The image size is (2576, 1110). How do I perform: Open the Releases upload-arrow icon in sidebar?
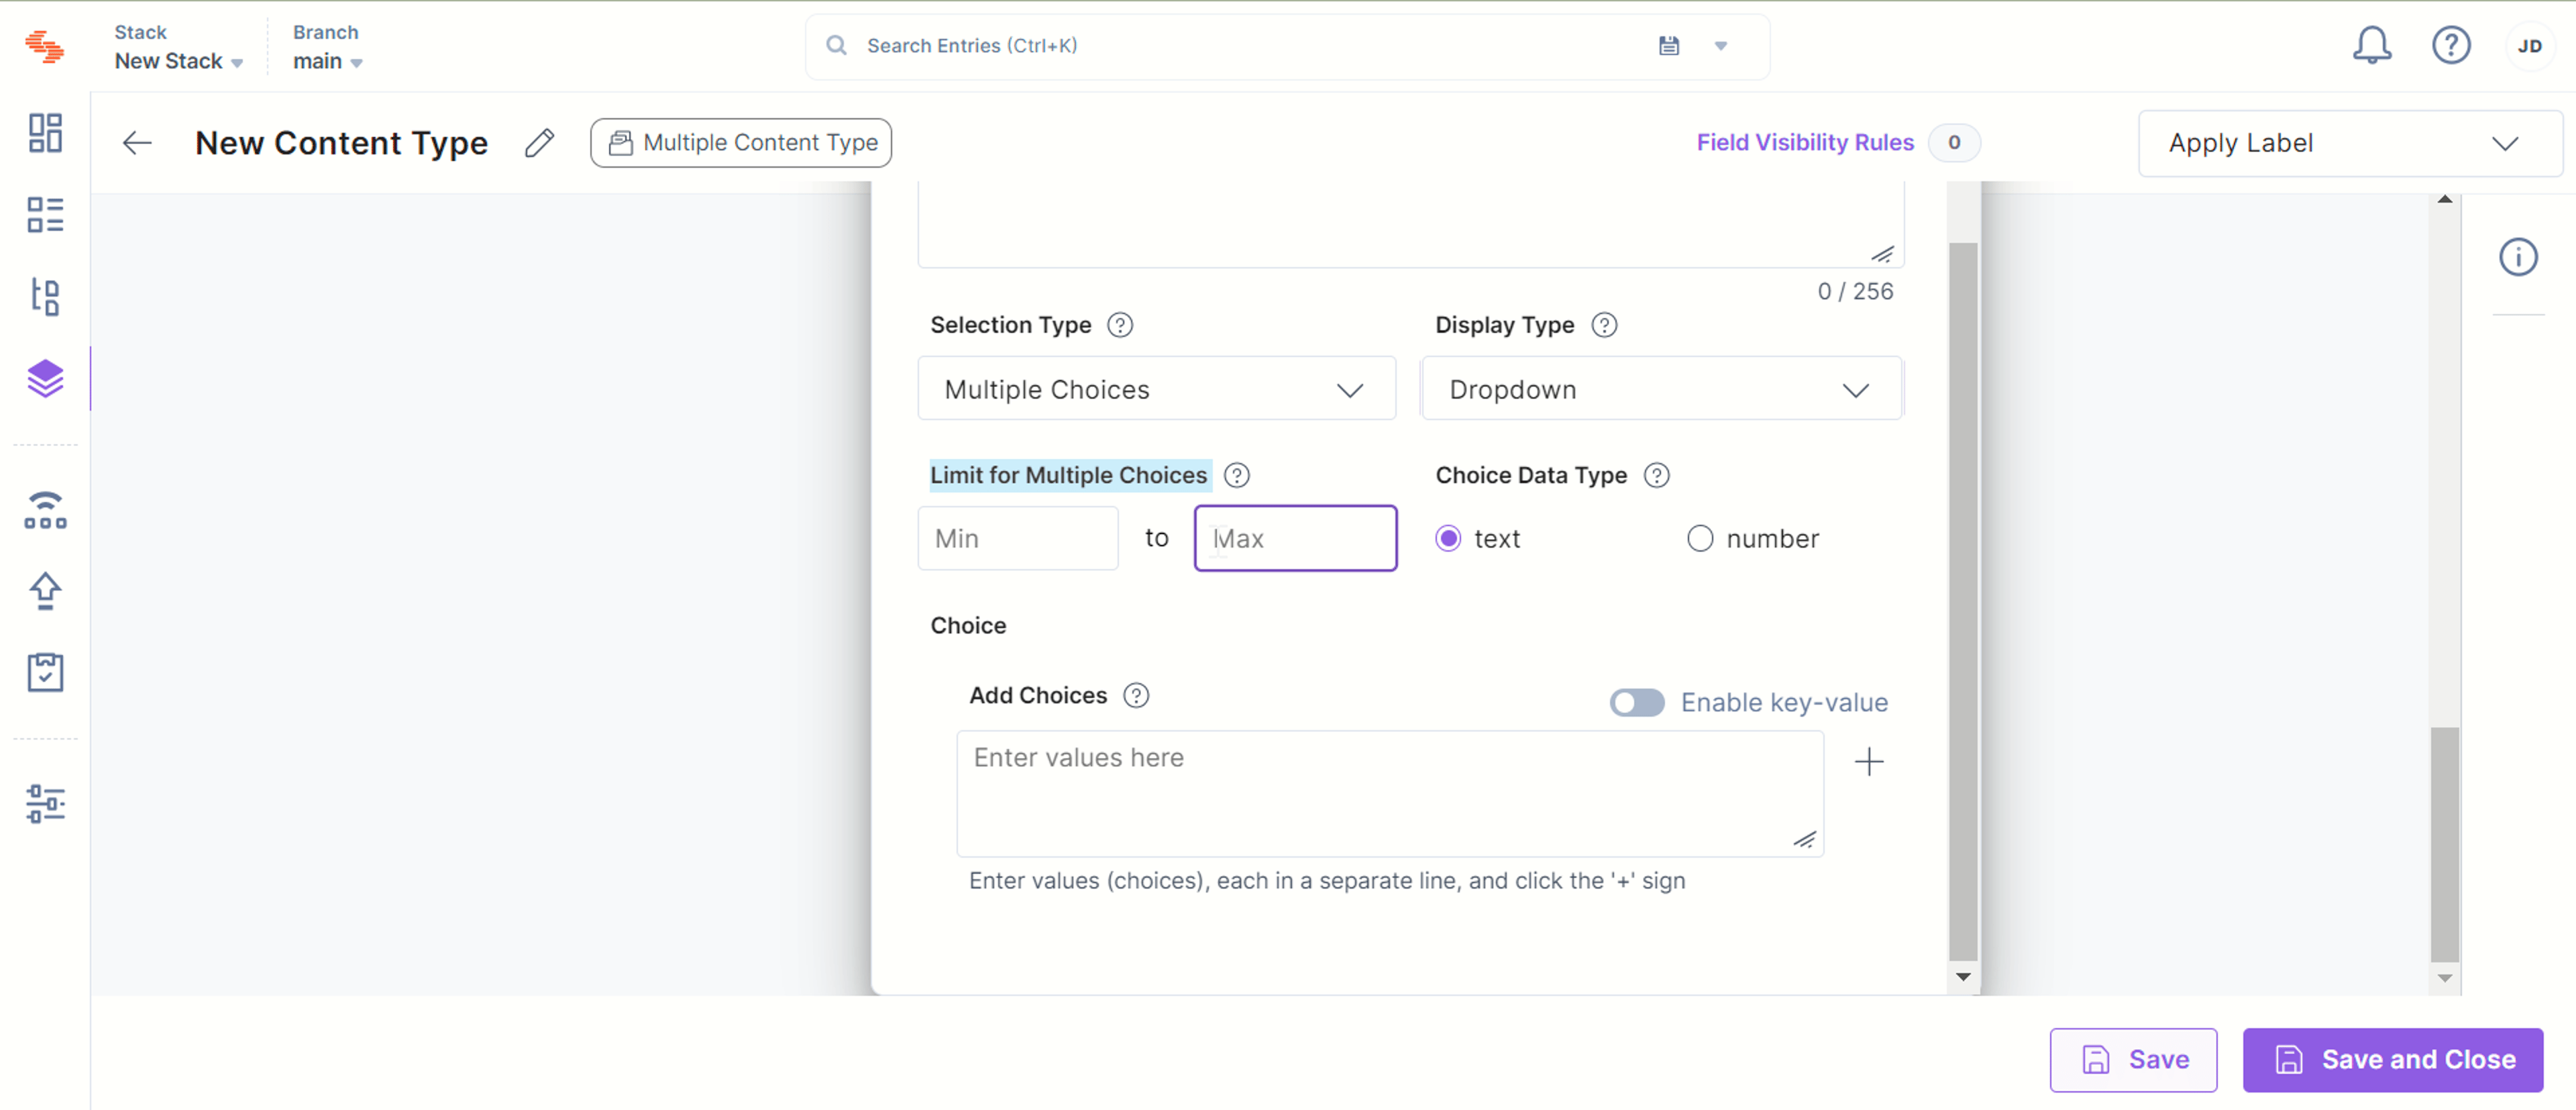pyautogui.click(x=45, y=591)
